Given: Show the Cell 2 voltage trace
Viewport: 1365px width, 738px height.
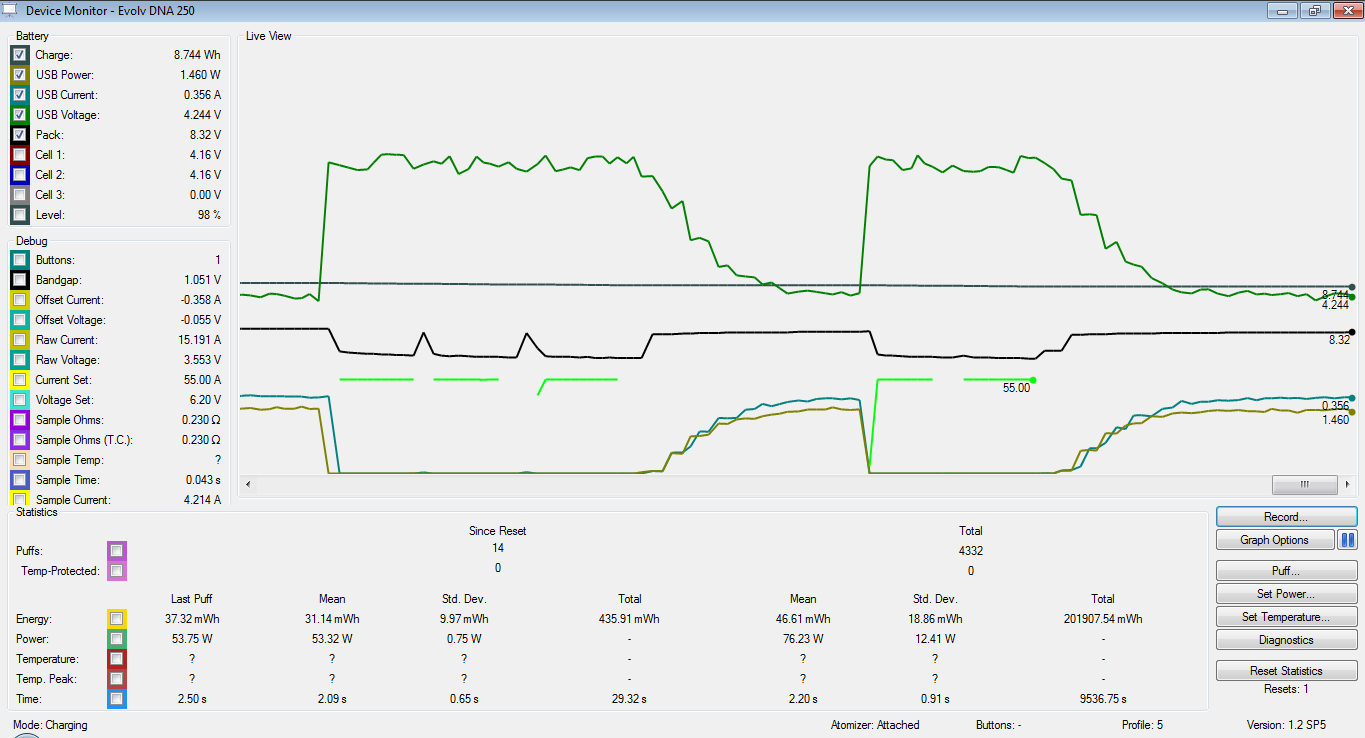Looking at the screenshot, I should click(20, 175).
